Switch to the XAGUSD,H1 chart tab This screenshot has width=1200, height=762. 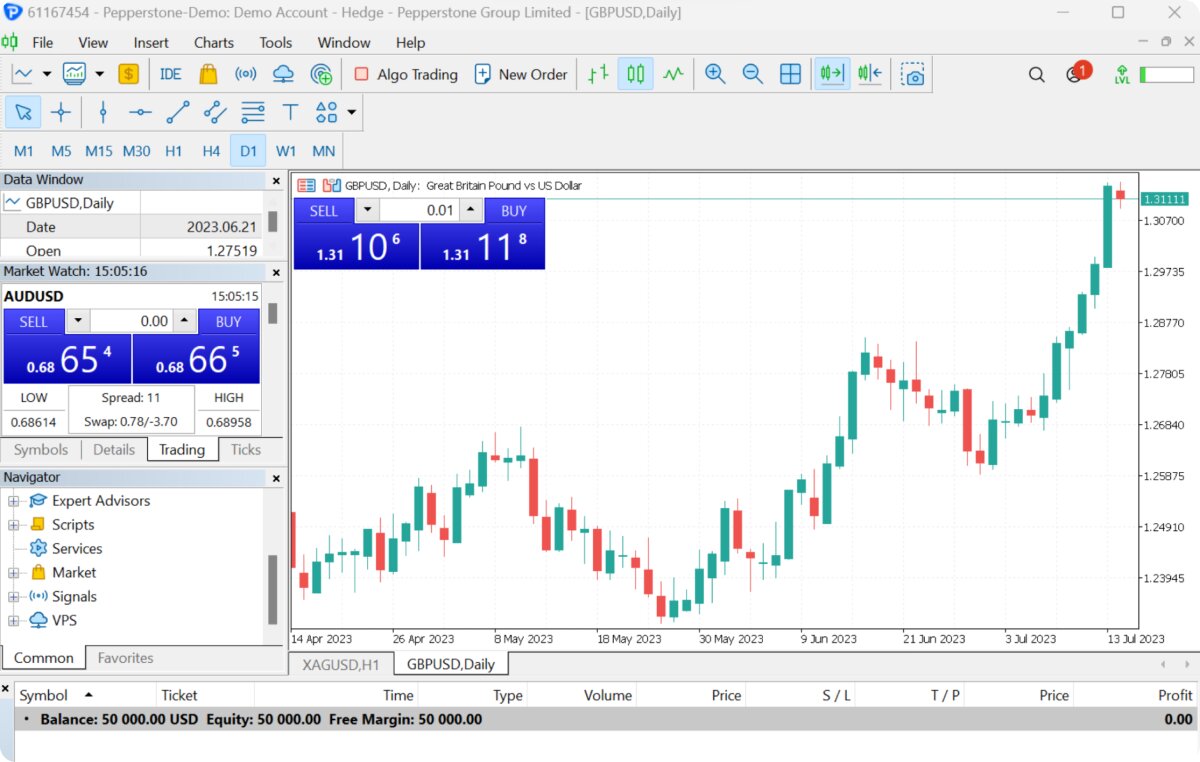coord(341,664)
